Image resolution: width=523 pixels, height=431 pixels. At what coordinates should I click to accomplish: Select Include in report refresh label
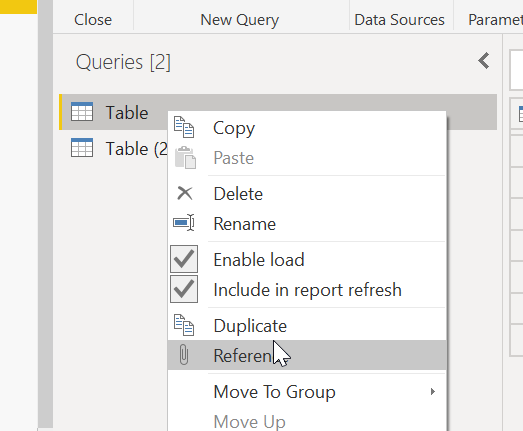pos(307,290)
